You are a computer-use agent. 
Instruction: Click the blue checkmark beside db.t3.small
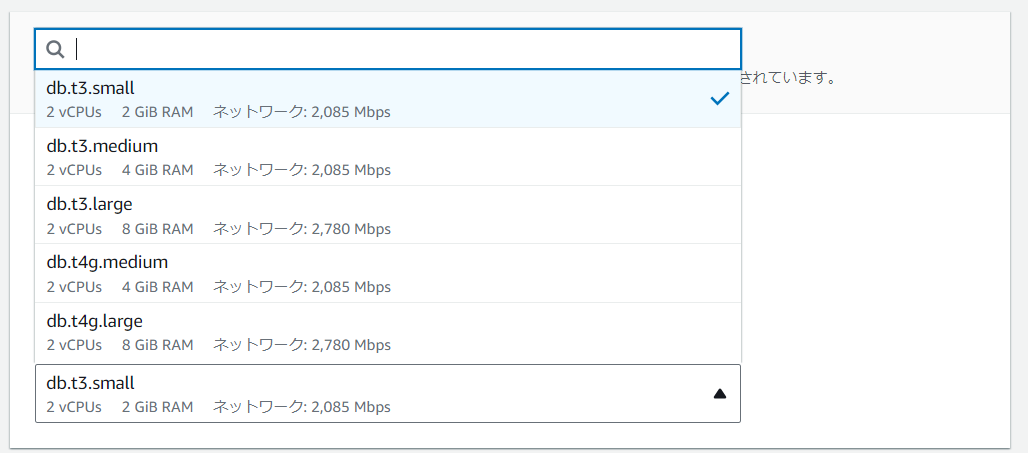pyautogui.click(x=720, y=98)
